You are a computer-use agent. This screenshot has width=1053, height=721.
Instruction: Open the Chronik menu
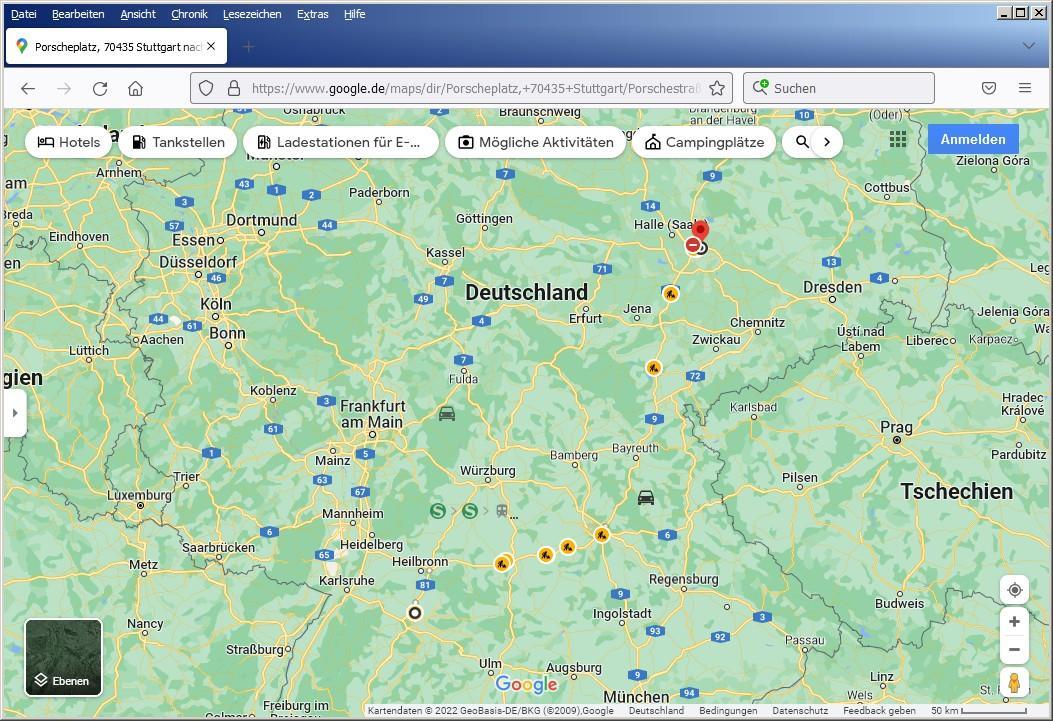tap(189, 14)
